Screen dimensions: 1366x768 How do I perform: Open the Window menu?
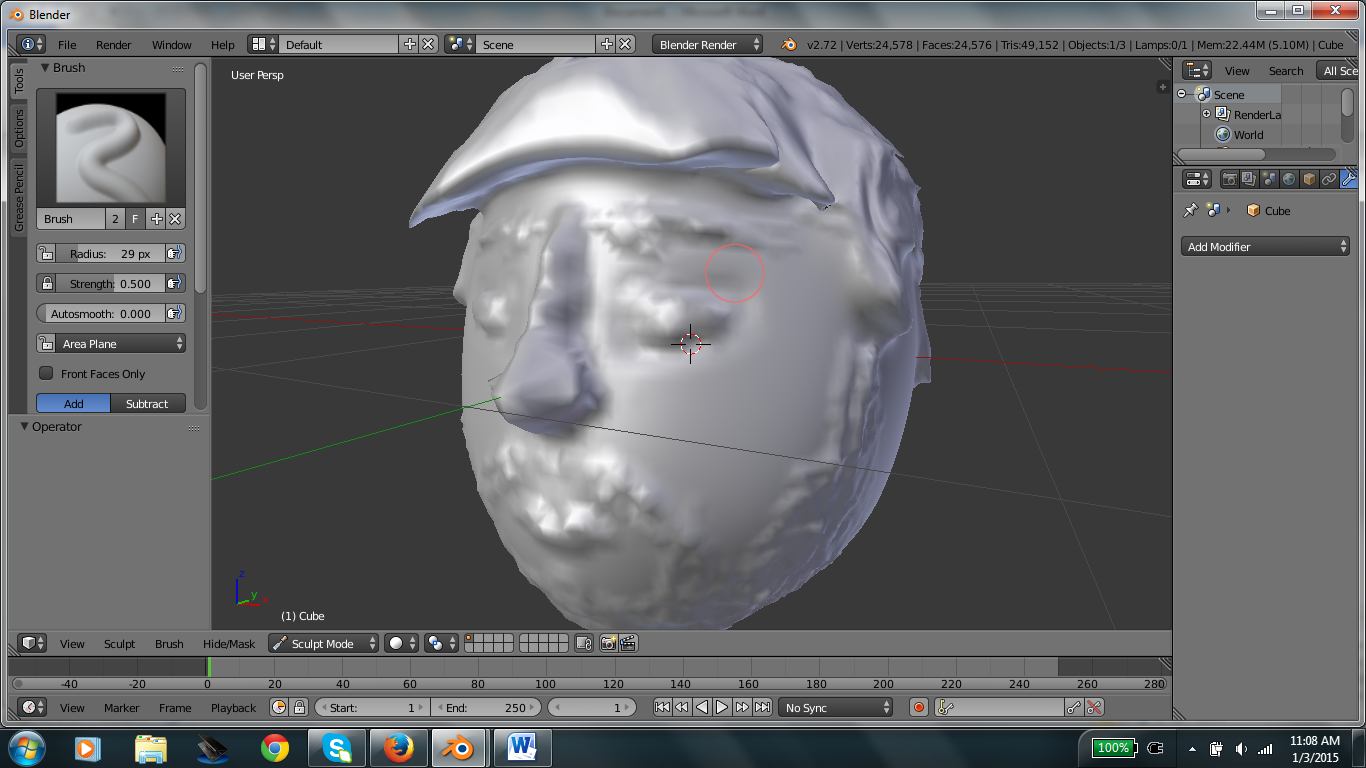tap(172, 45)
